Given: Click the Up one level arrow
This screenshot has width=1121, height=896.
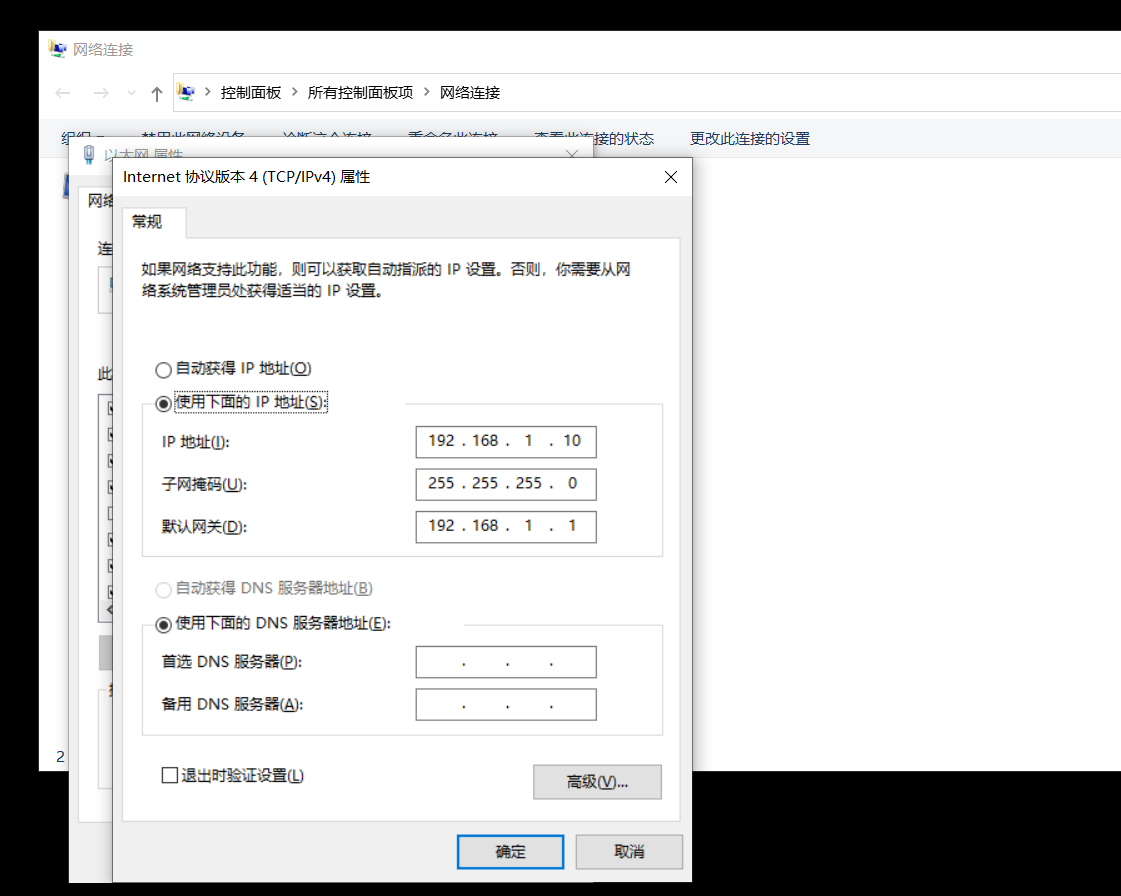Looking at the screenshot, I should click(156, 93).
